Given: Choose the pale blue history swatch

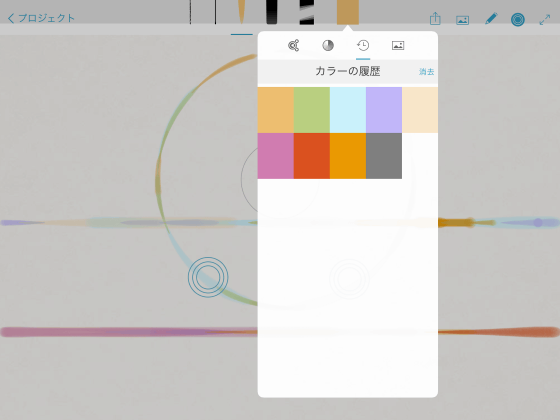Looking at the screenshot, I should coord(348,110).
